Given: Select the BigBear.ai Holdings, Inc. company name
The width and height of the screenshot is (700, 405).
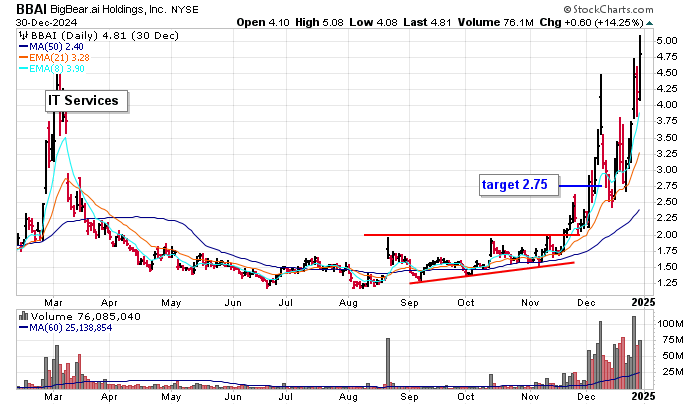Looking at the screenshot, I should [109, 9].
